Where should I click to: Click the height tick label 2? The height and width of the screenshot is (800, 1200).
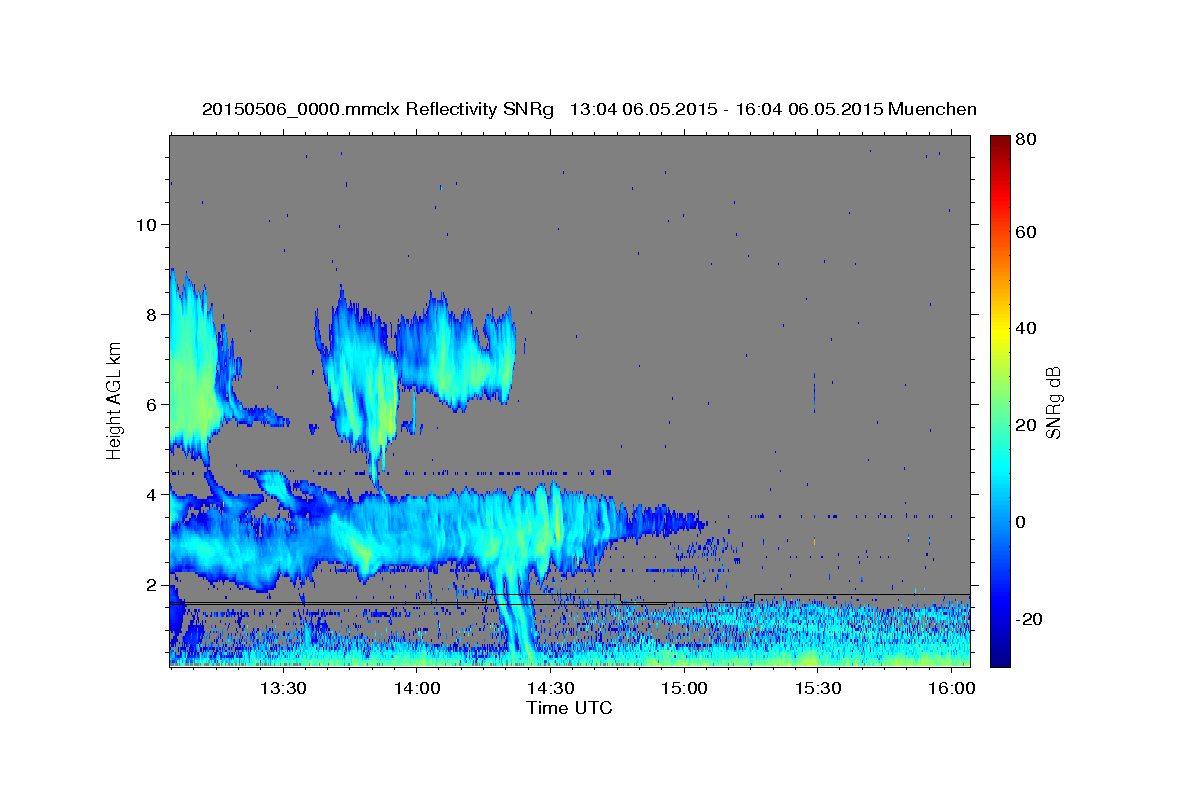pyautogui.click(x=153, y=584)
